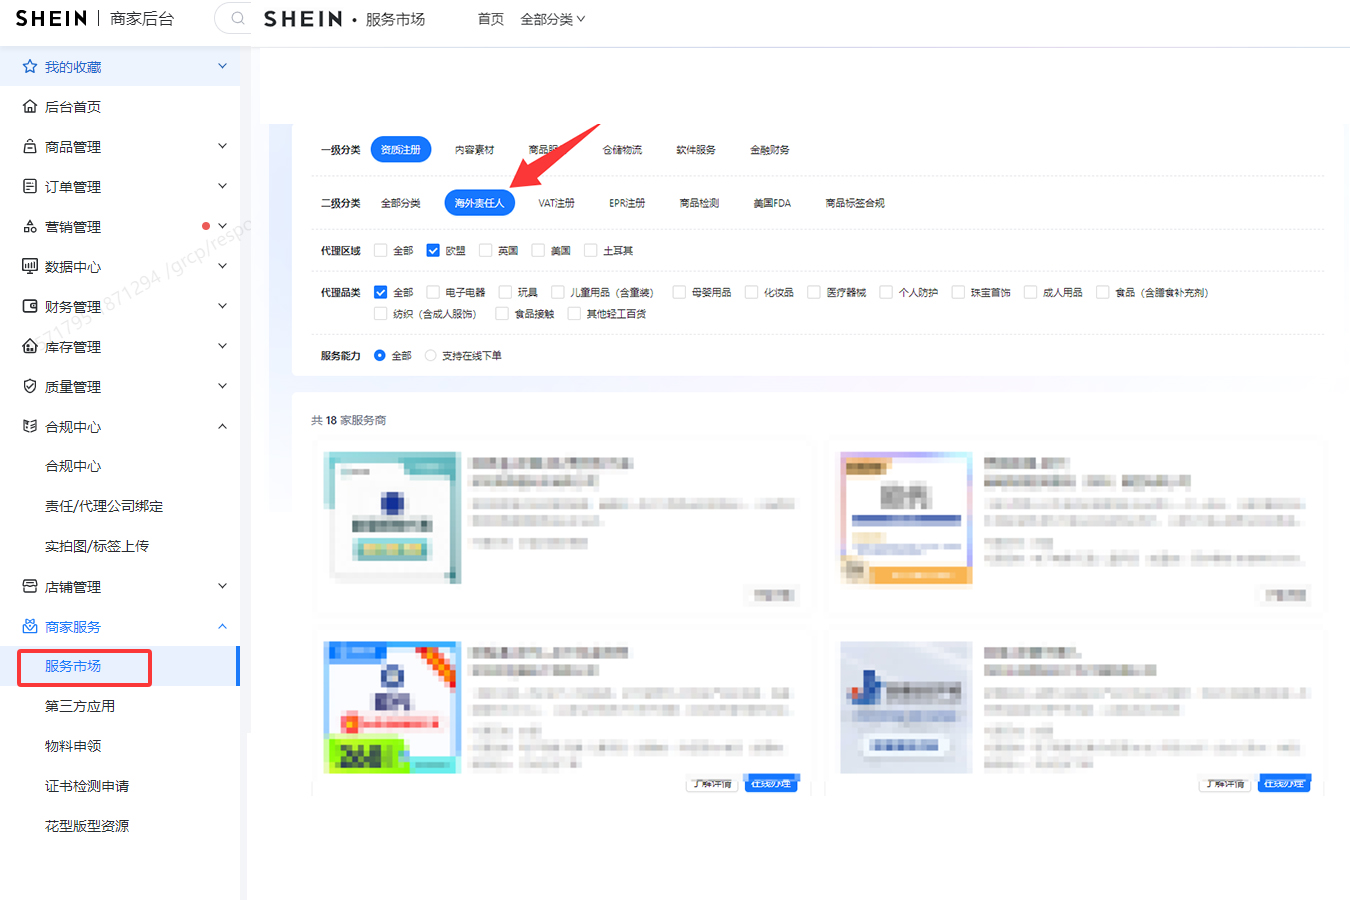
Task: Check the 美国 region checkbox
Action: pos(538,251)
